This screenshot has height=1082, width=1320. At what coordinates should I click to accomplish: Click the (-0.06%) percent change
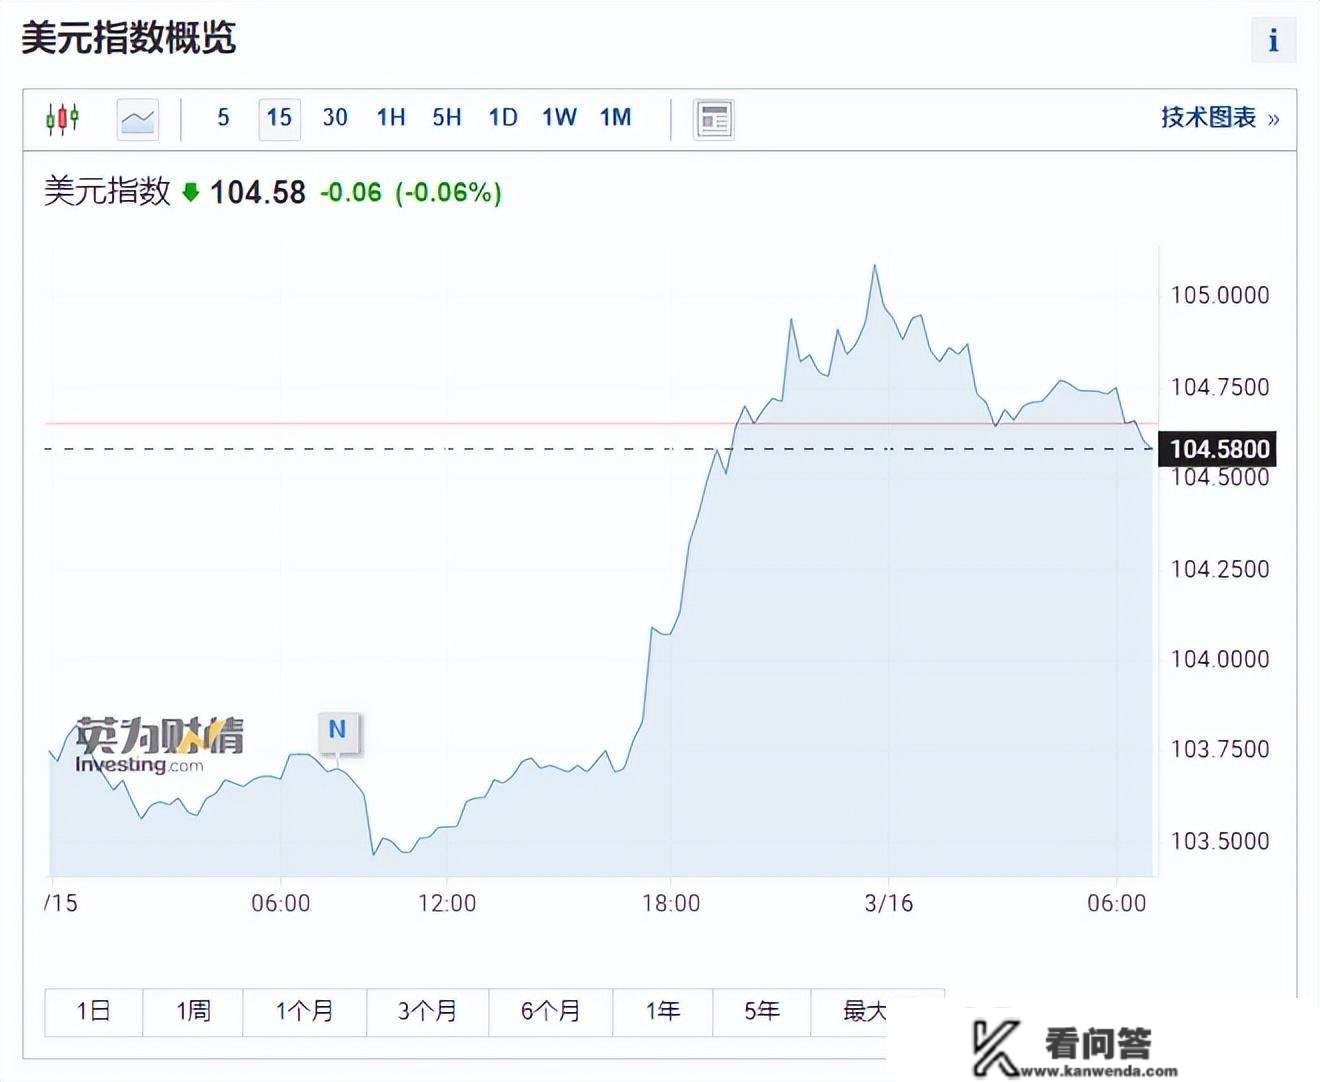(449, 192)
